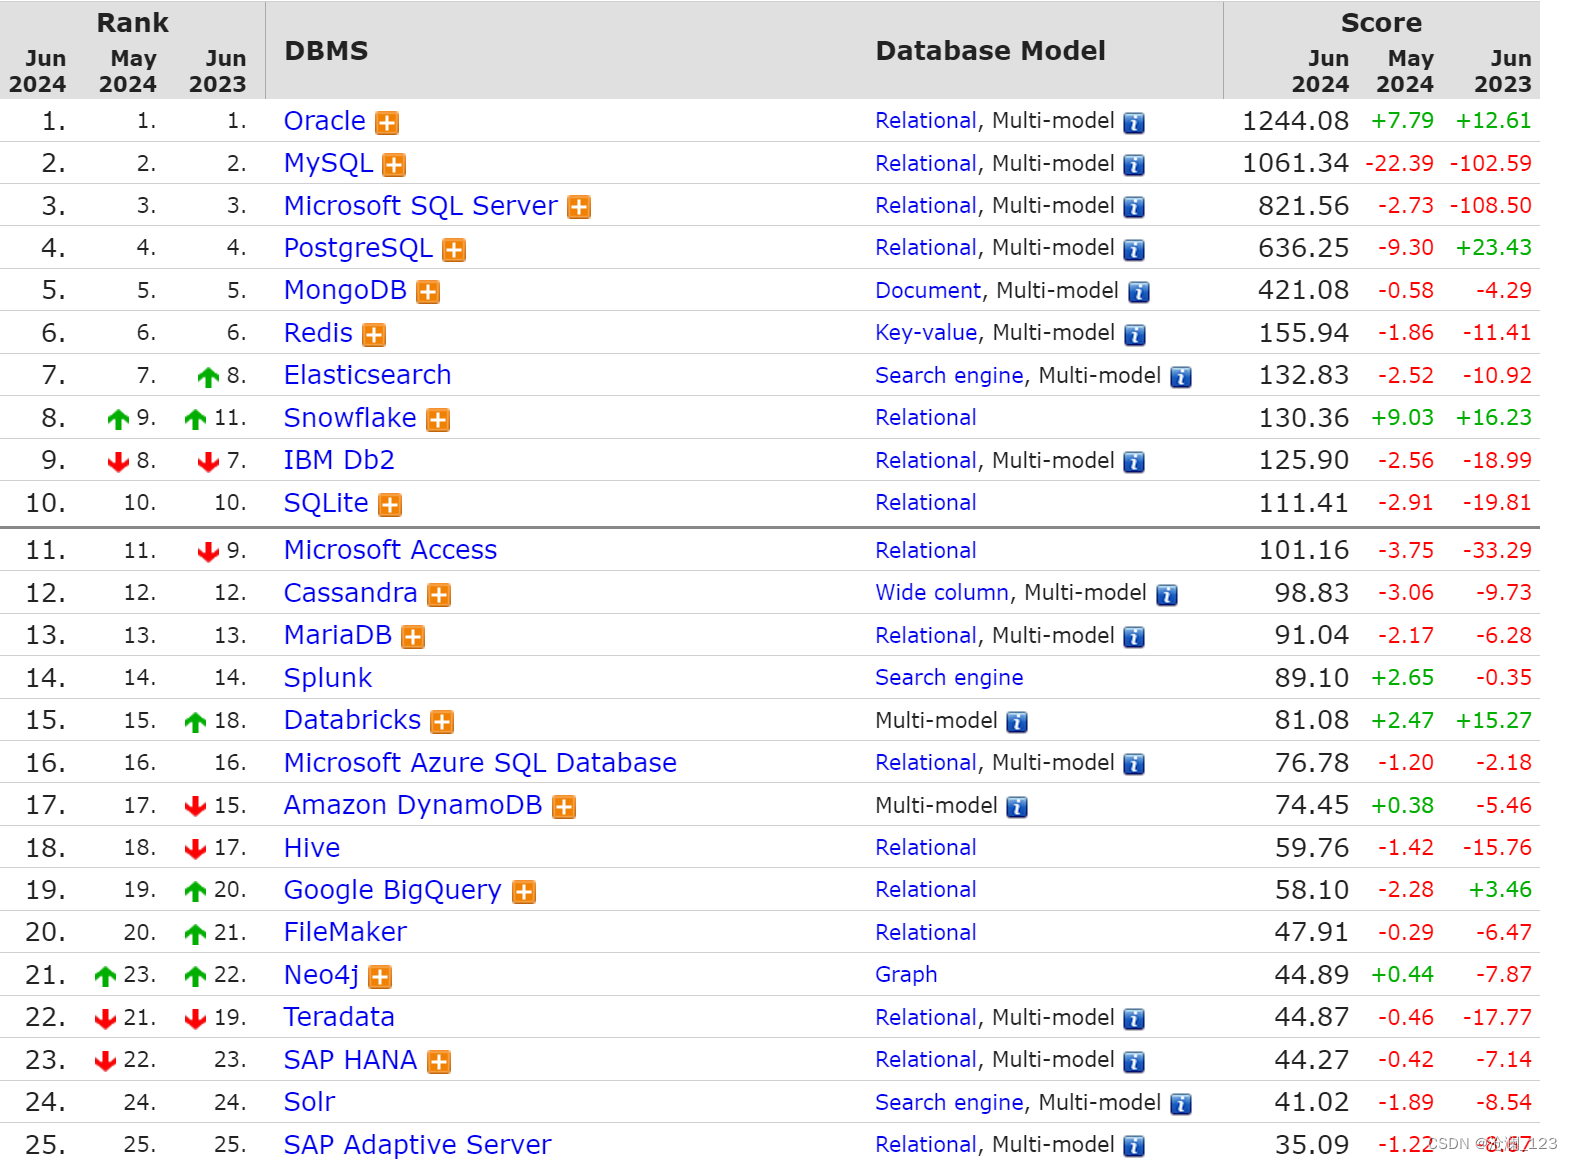Open the Microsoft SQL Server link
Image resolution: width=1572 pixels, height=1161 pixels.
(x=420, y=206)
